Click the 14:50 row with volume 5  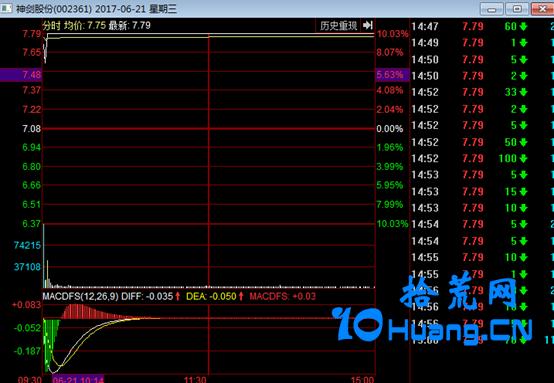point(482,59)
